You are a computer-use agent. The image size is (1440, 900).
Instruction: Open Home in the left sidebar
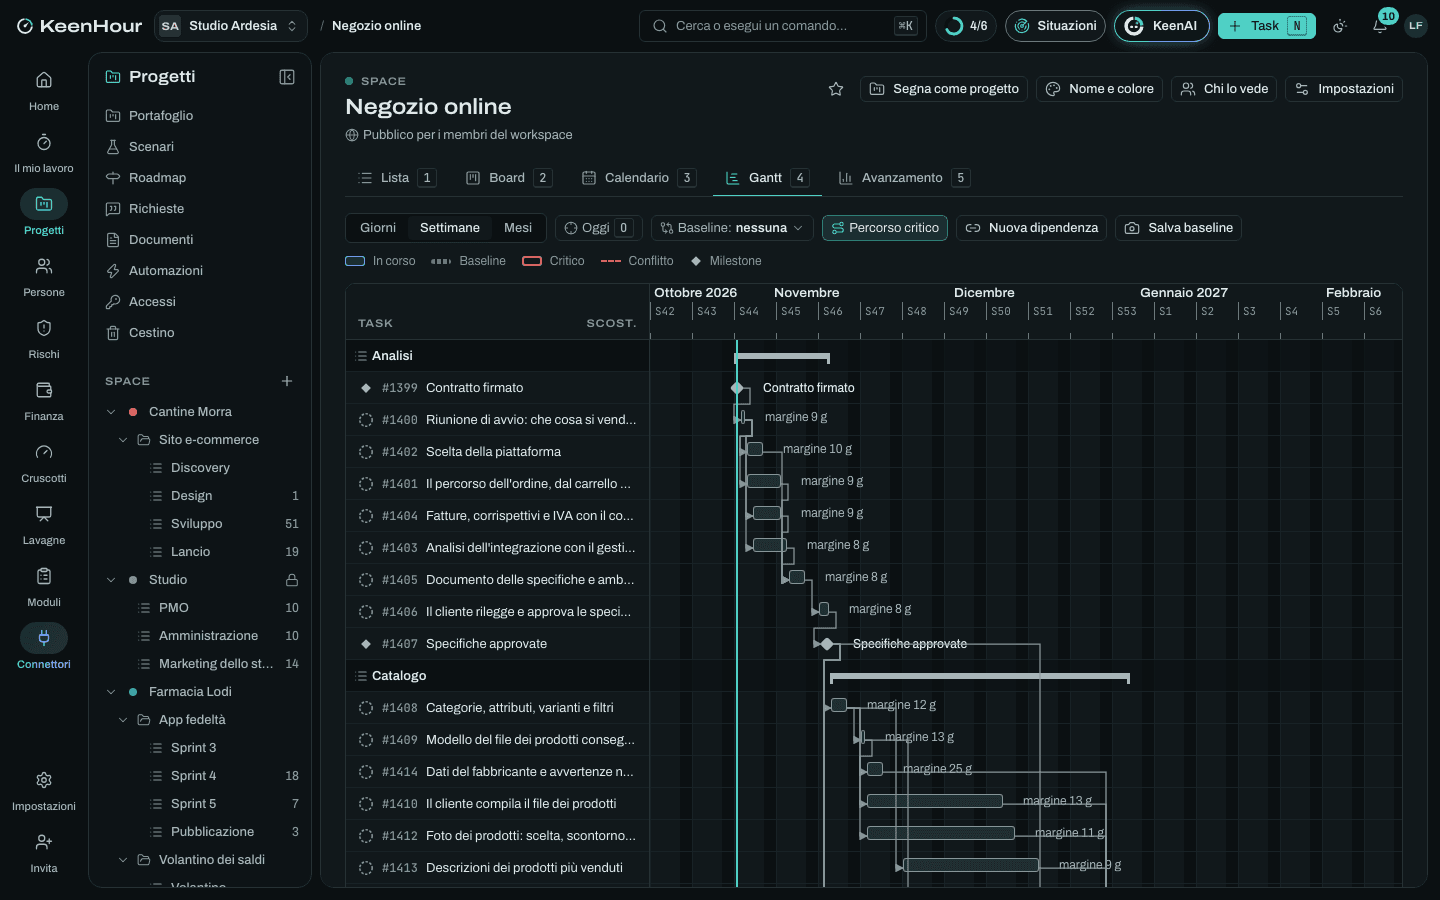pyautogui.click(x=44, y=90)
